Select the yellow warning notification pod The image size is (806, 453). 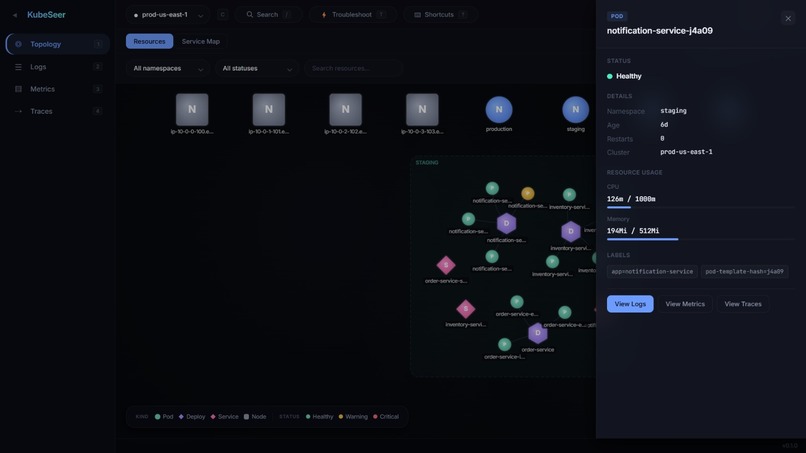(x=527, y=193)
